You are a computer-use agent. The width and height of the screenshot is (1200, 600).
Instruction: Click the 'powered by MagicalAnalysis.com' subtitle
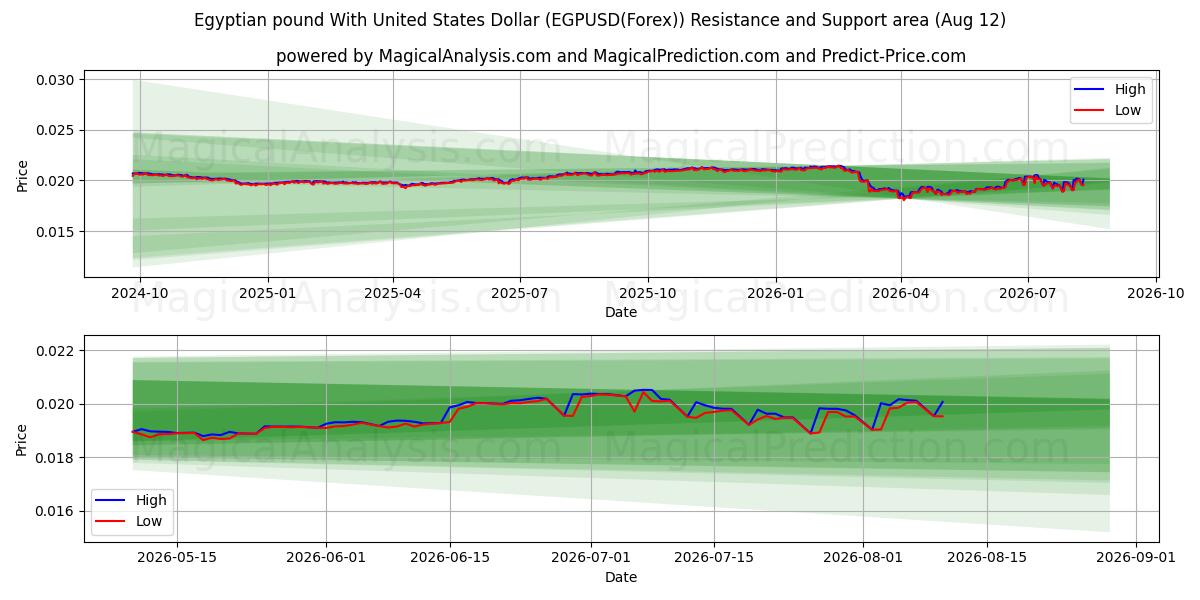(621, 56)
